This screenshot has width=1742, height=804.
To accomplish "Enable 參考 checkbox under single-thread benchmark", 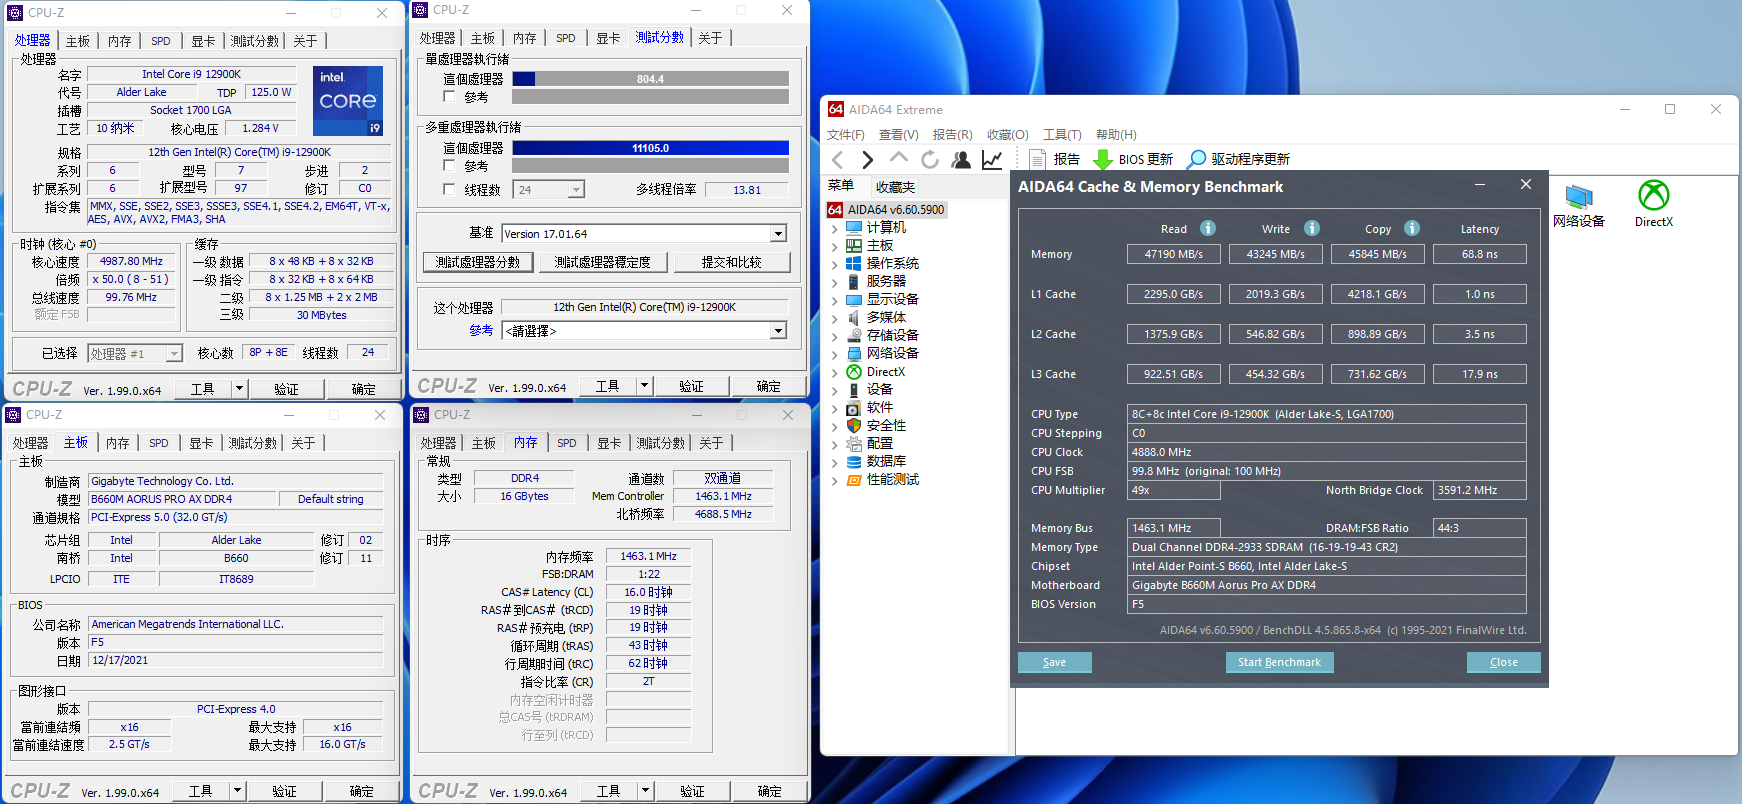I will click(450, 97).
